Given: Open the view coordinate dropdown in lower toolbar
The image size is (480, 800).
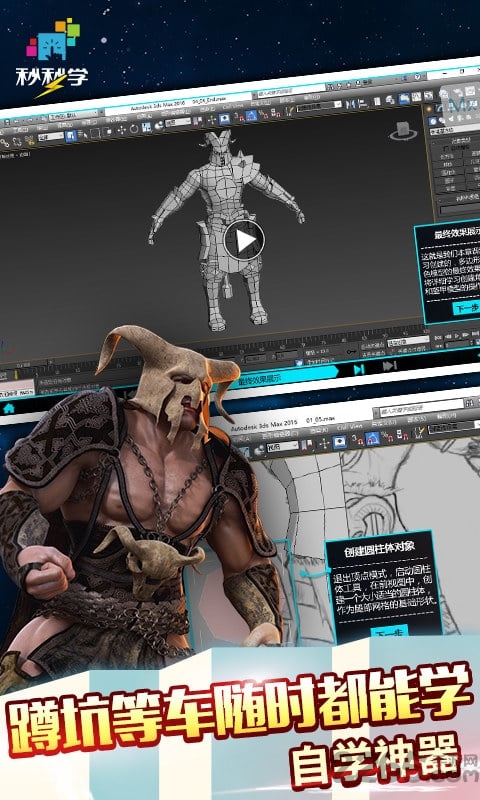Looking at the screenshot, I should pyautogui.click(x=282, y=447).
